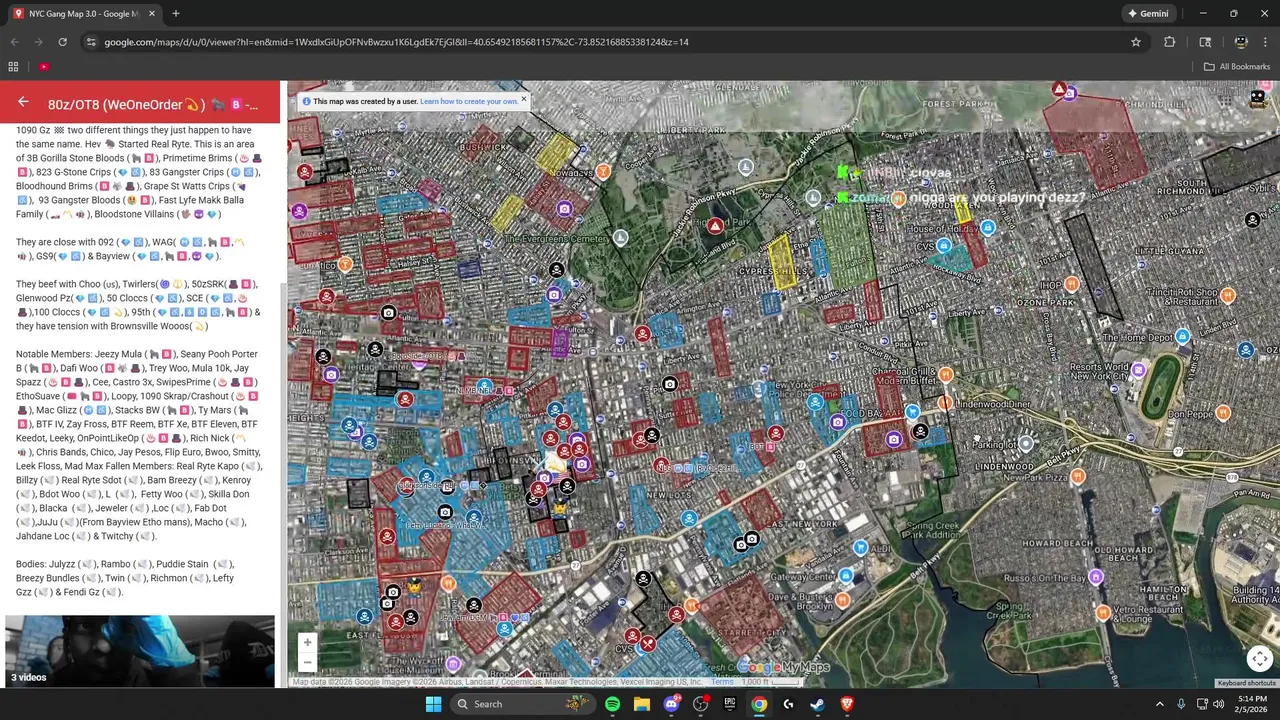Click Lindenwood Diner map pin
Viewport: 1280px width, 720px height.
(945, 403)
